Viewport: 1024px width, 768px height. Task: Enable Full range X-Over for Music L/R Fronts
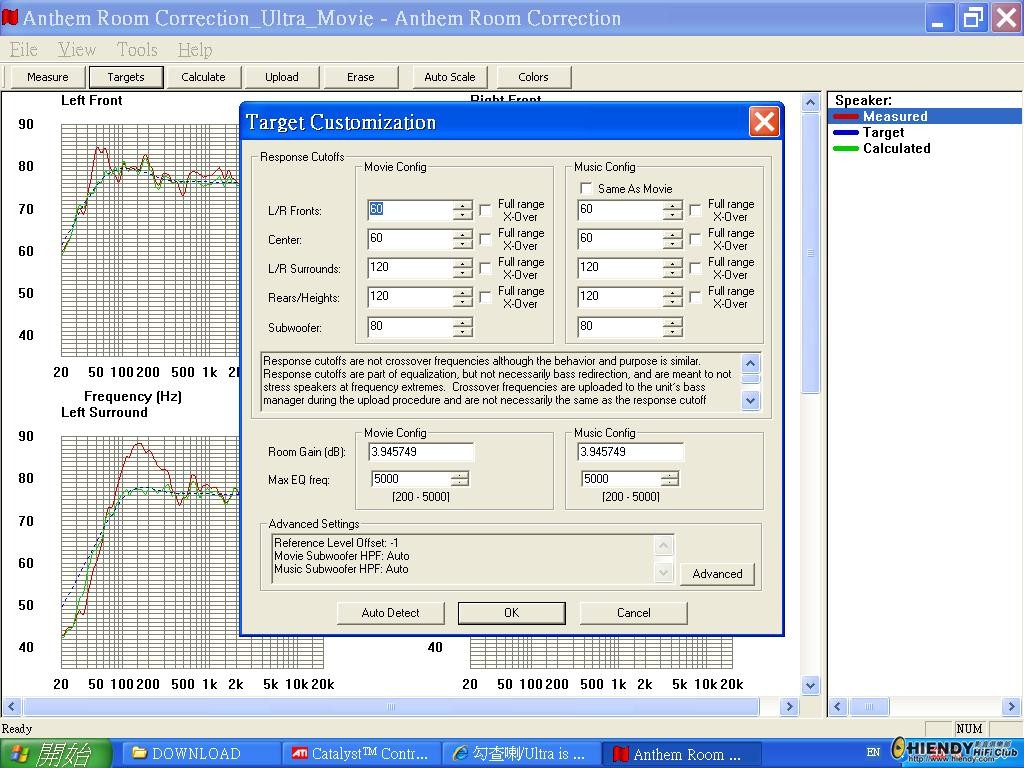tap(696, 210)
